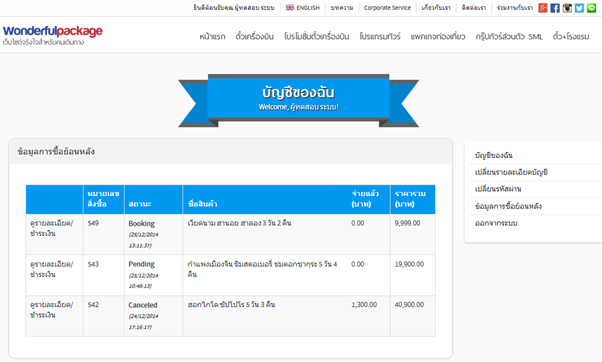Open โปรโมชั่นตั๋วเครื่องบิน menu item
602x362 pixels.
tap(317, 36)
